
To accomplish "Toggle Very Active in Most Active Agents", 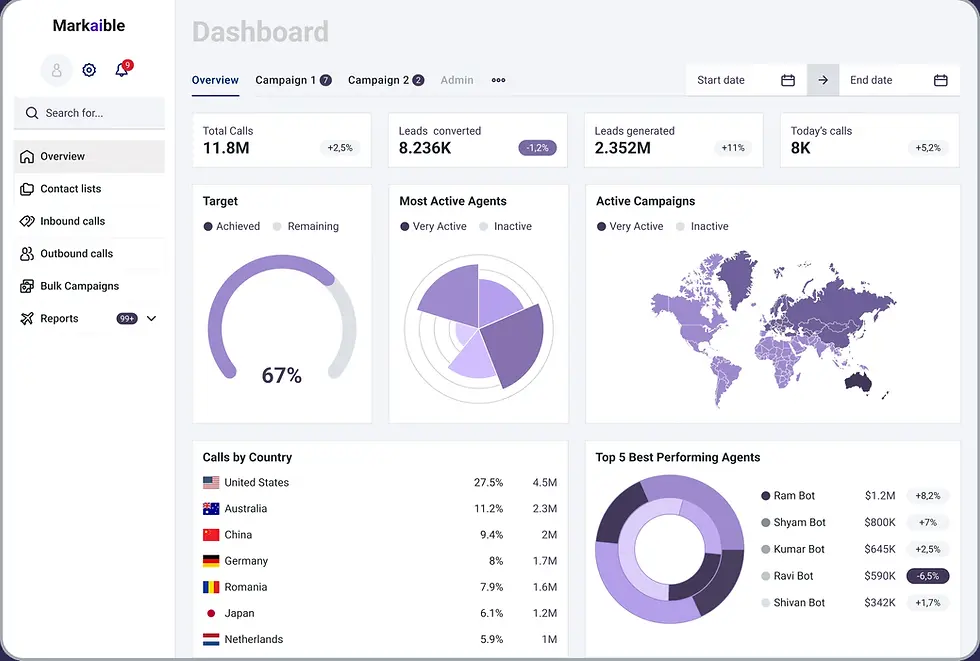I will 433,226.
